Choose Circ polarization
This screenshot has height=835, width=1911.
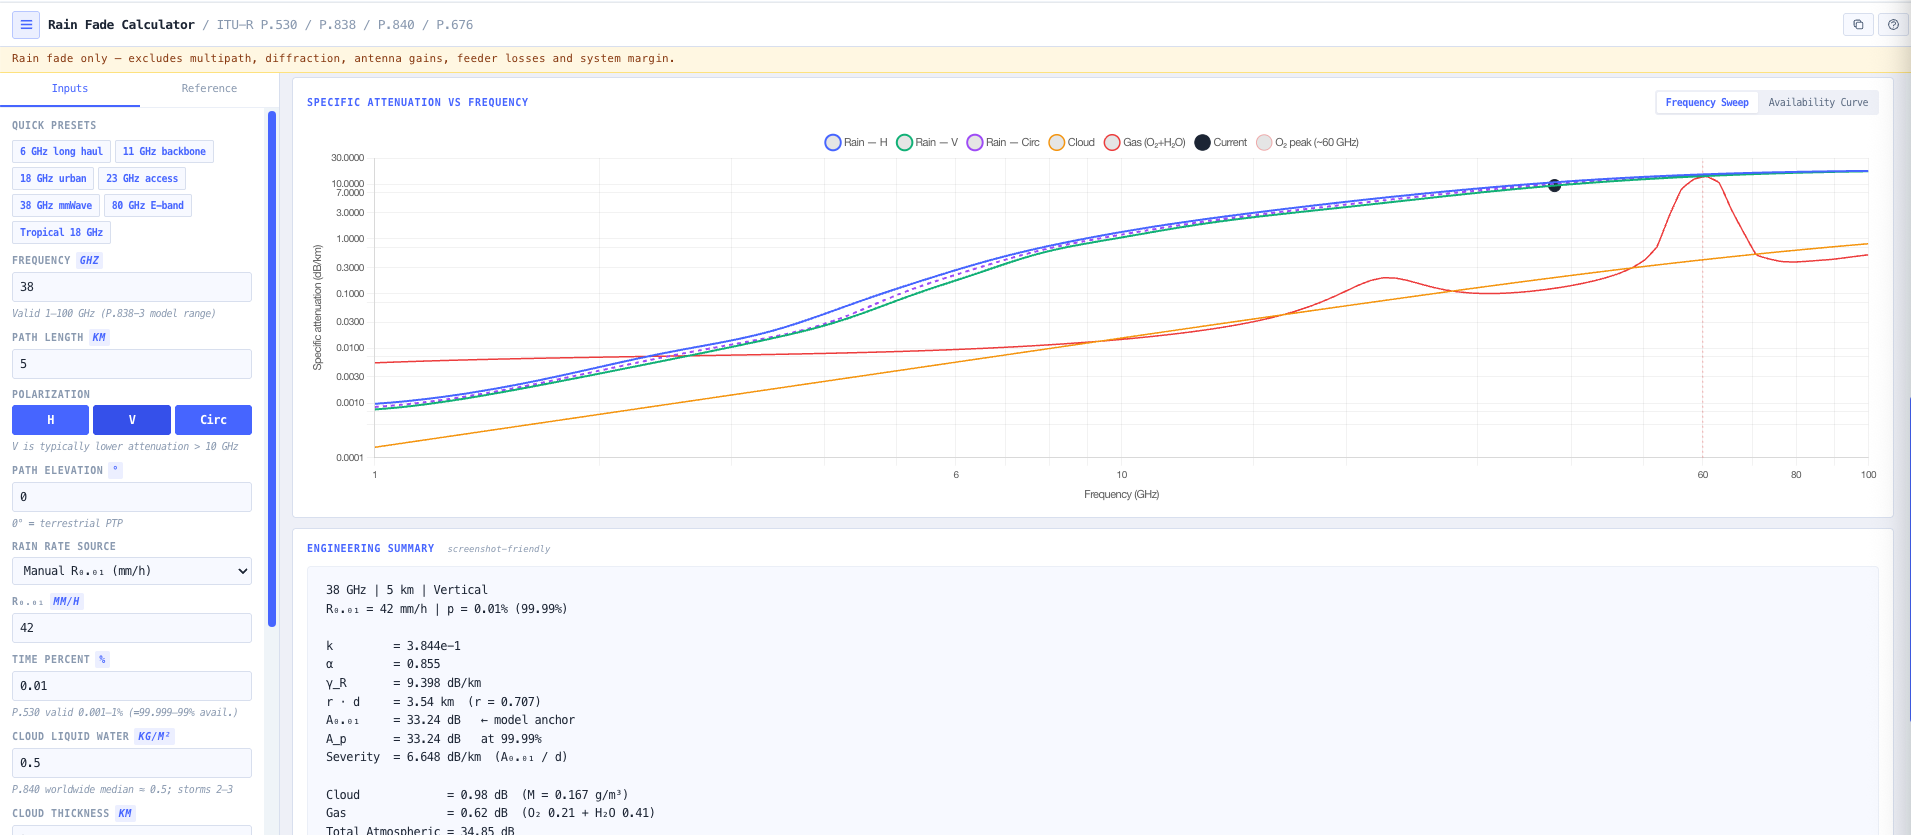tap(213, 420)
